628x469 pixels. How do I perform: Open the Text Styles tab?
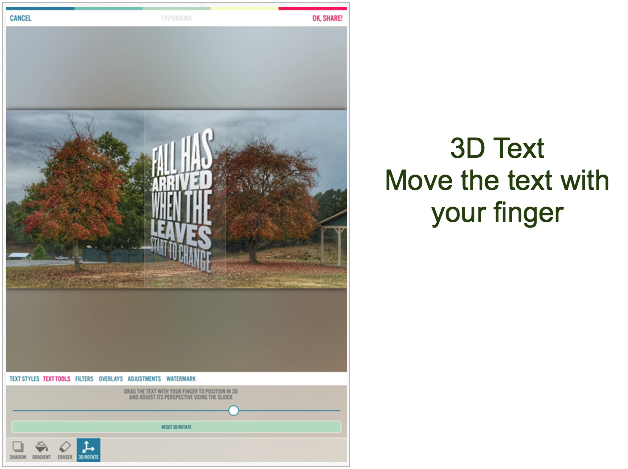(x=24, y=379)
